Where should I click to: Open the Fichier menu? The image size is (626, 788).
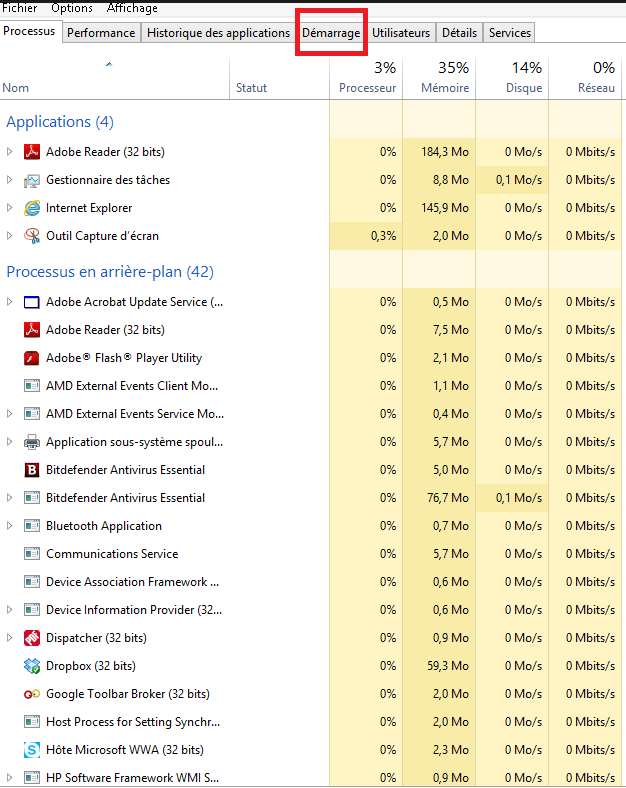pos(20,8)
